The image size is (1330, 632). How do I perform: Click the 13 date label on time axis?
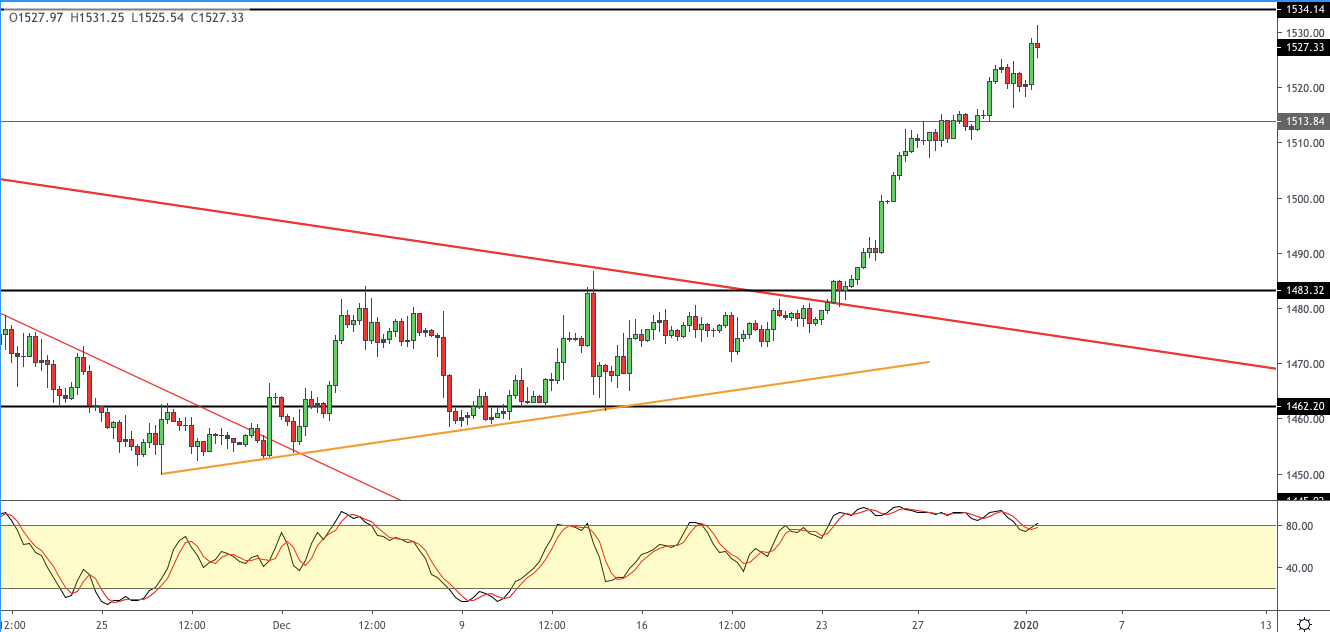point(1267,624)
